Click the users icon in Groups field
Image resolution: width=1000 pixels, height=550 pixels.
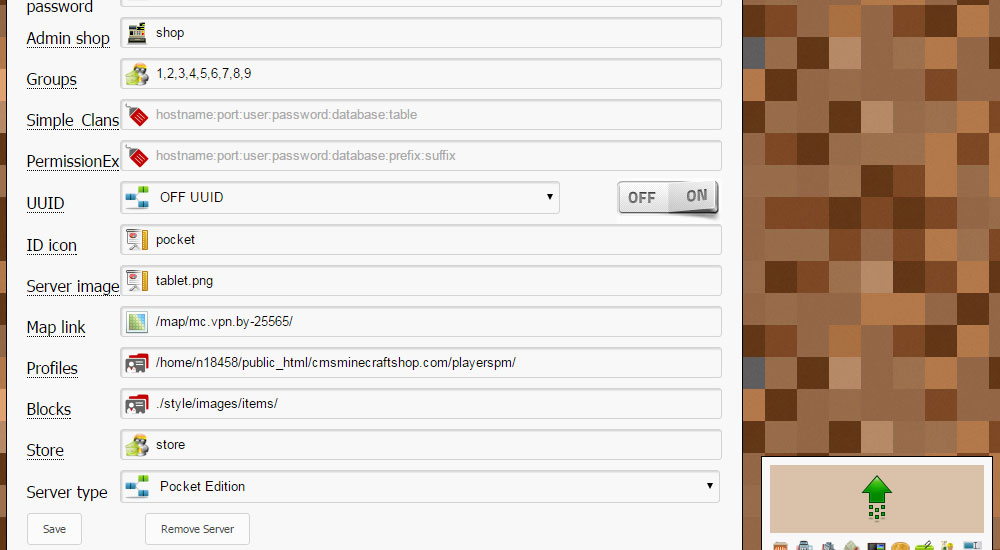pyautogui.click(x=136, y=74)
